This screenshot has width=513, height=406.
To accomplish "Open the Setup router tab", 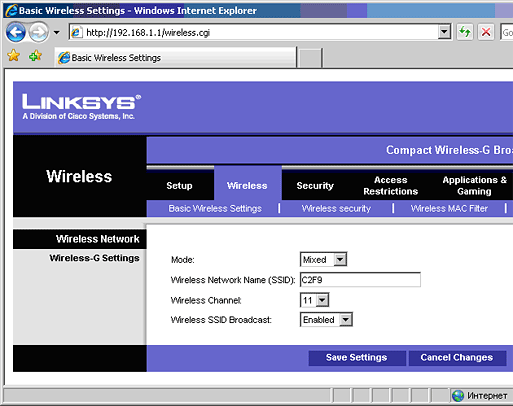I will (x=179, y=186).
